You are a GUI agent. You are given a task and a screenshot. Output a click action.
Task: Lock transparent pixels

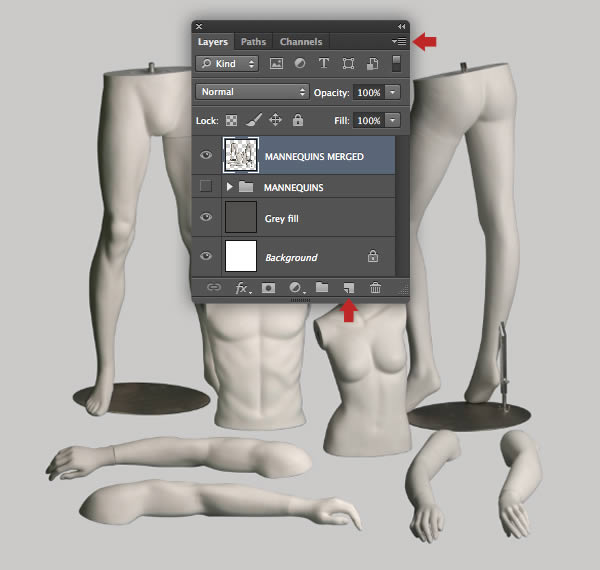pos(231,121)
